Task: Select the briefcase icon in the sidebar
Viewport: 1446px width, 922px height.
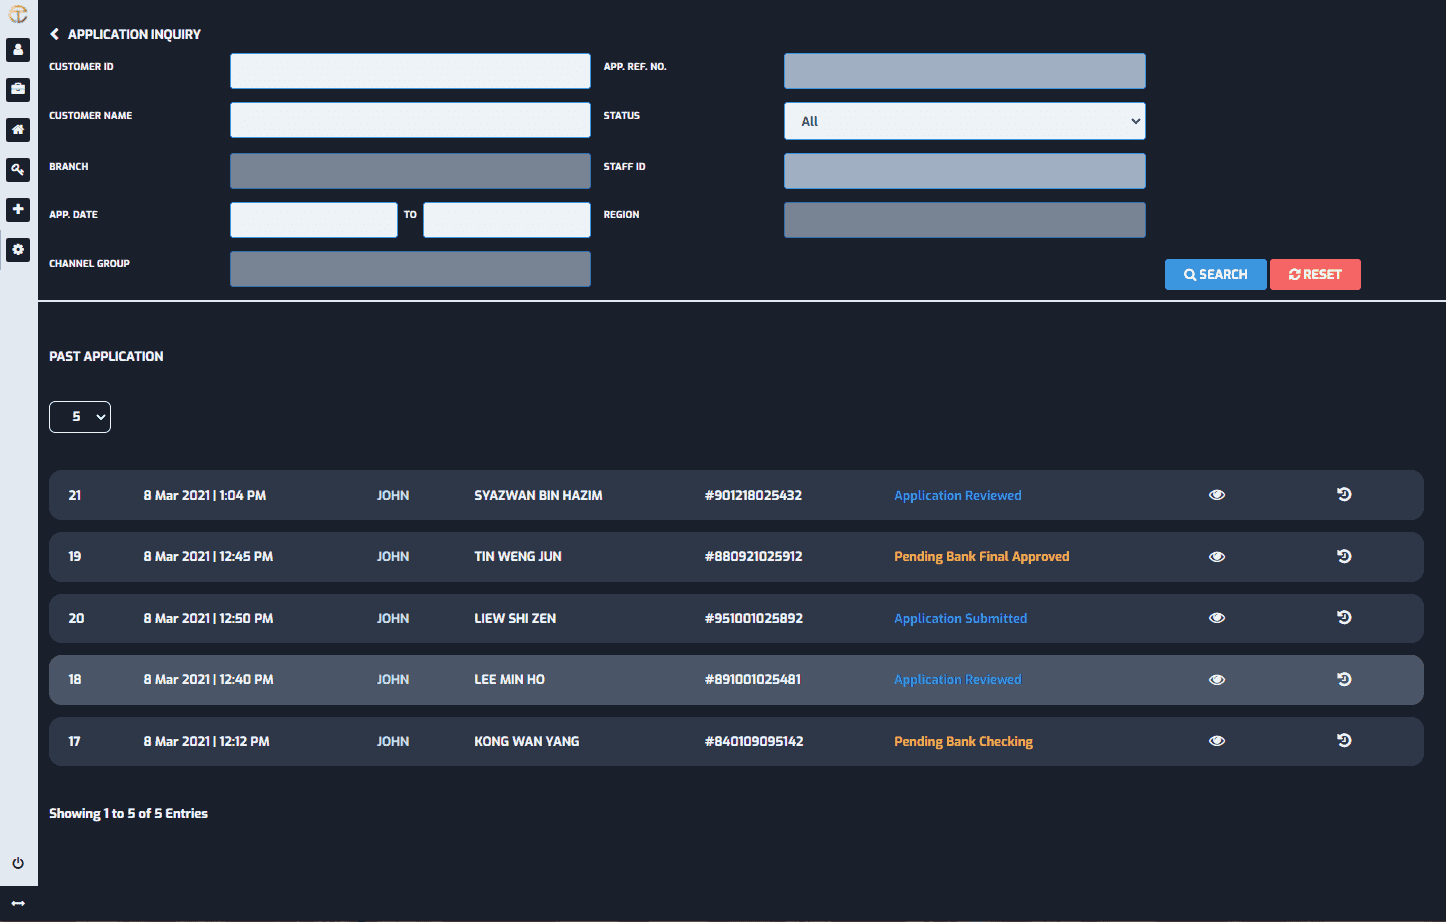Action: (18, 90)
